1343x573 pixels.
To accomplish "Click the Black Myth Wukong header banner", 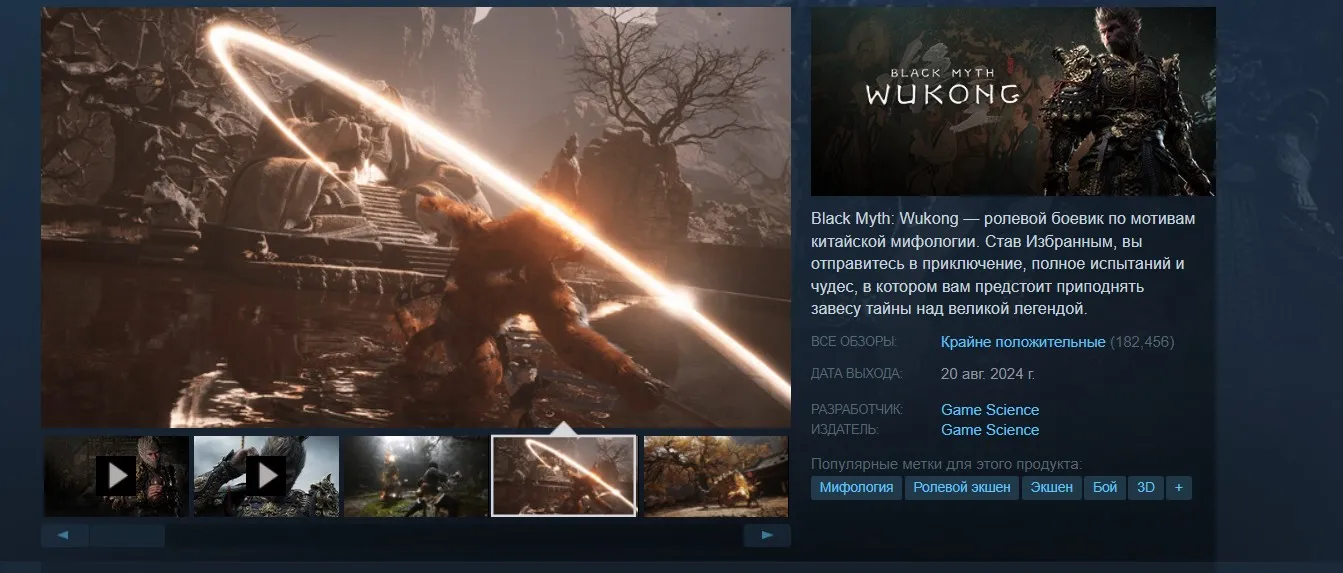I will [1013, 101].
